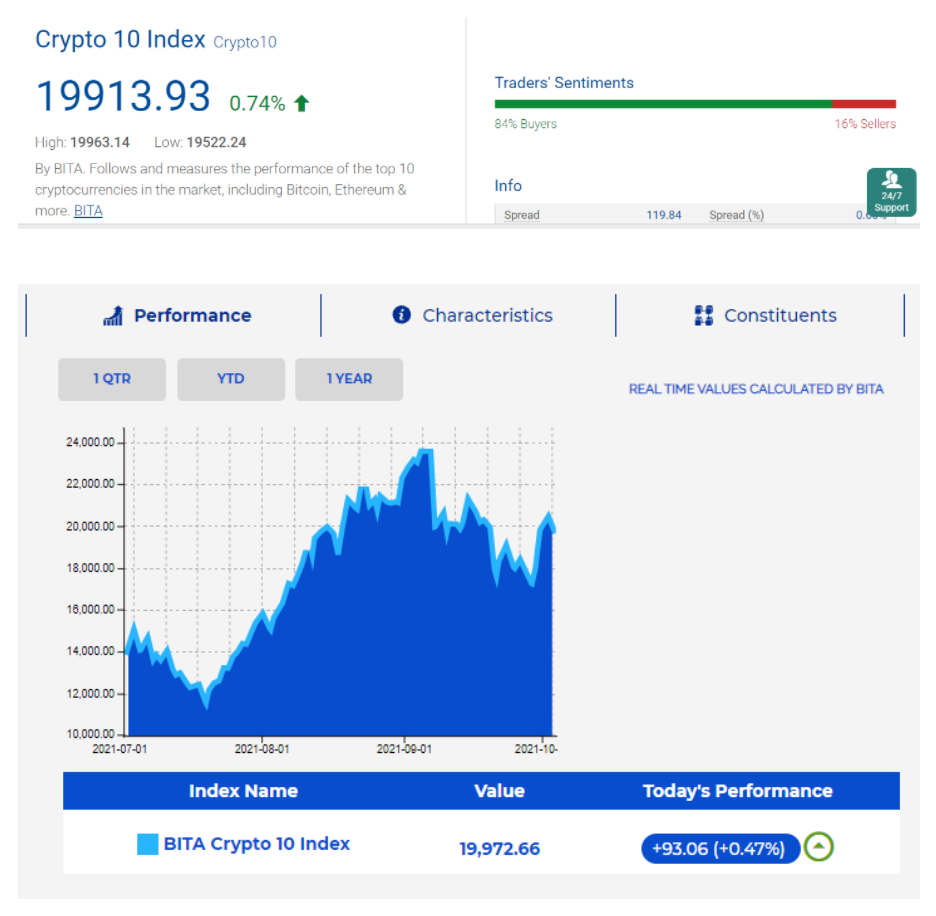Viewport: 936px width, 916px height.
Task: Click the Low 19522.24 value
Action: click(216, 143)
